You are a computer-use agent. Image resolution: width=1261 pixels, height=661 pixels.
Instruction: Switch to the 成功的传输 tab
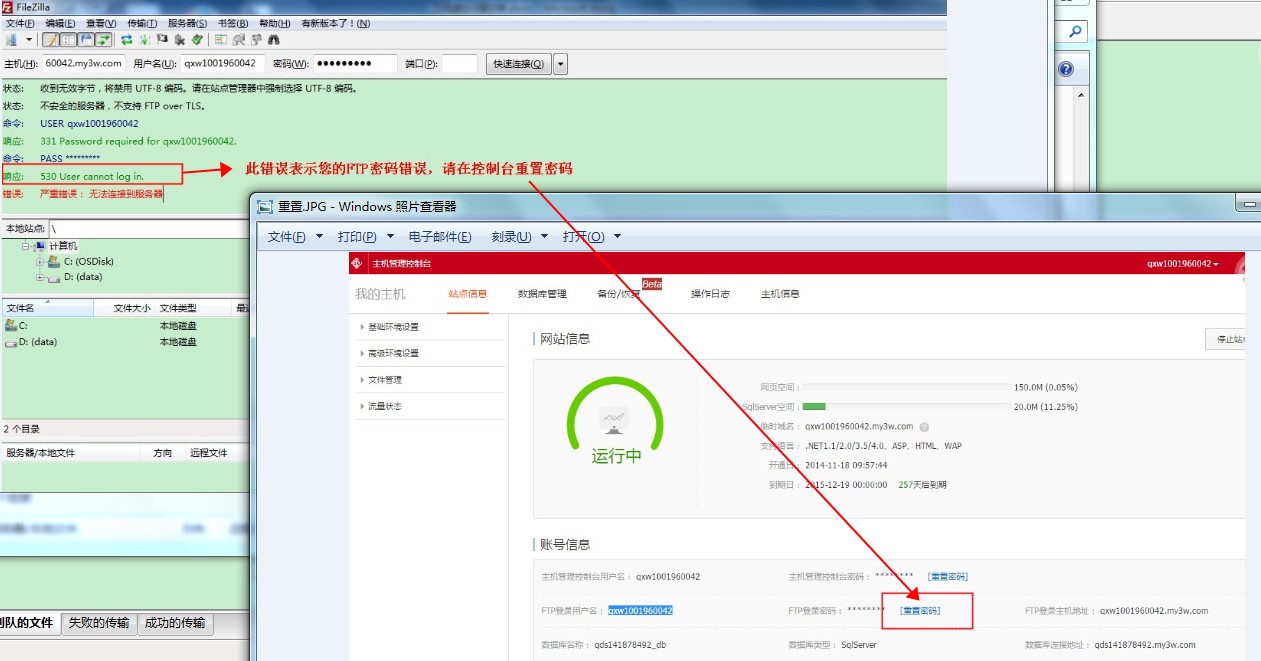pyautogui.click(x=175, y=623)
